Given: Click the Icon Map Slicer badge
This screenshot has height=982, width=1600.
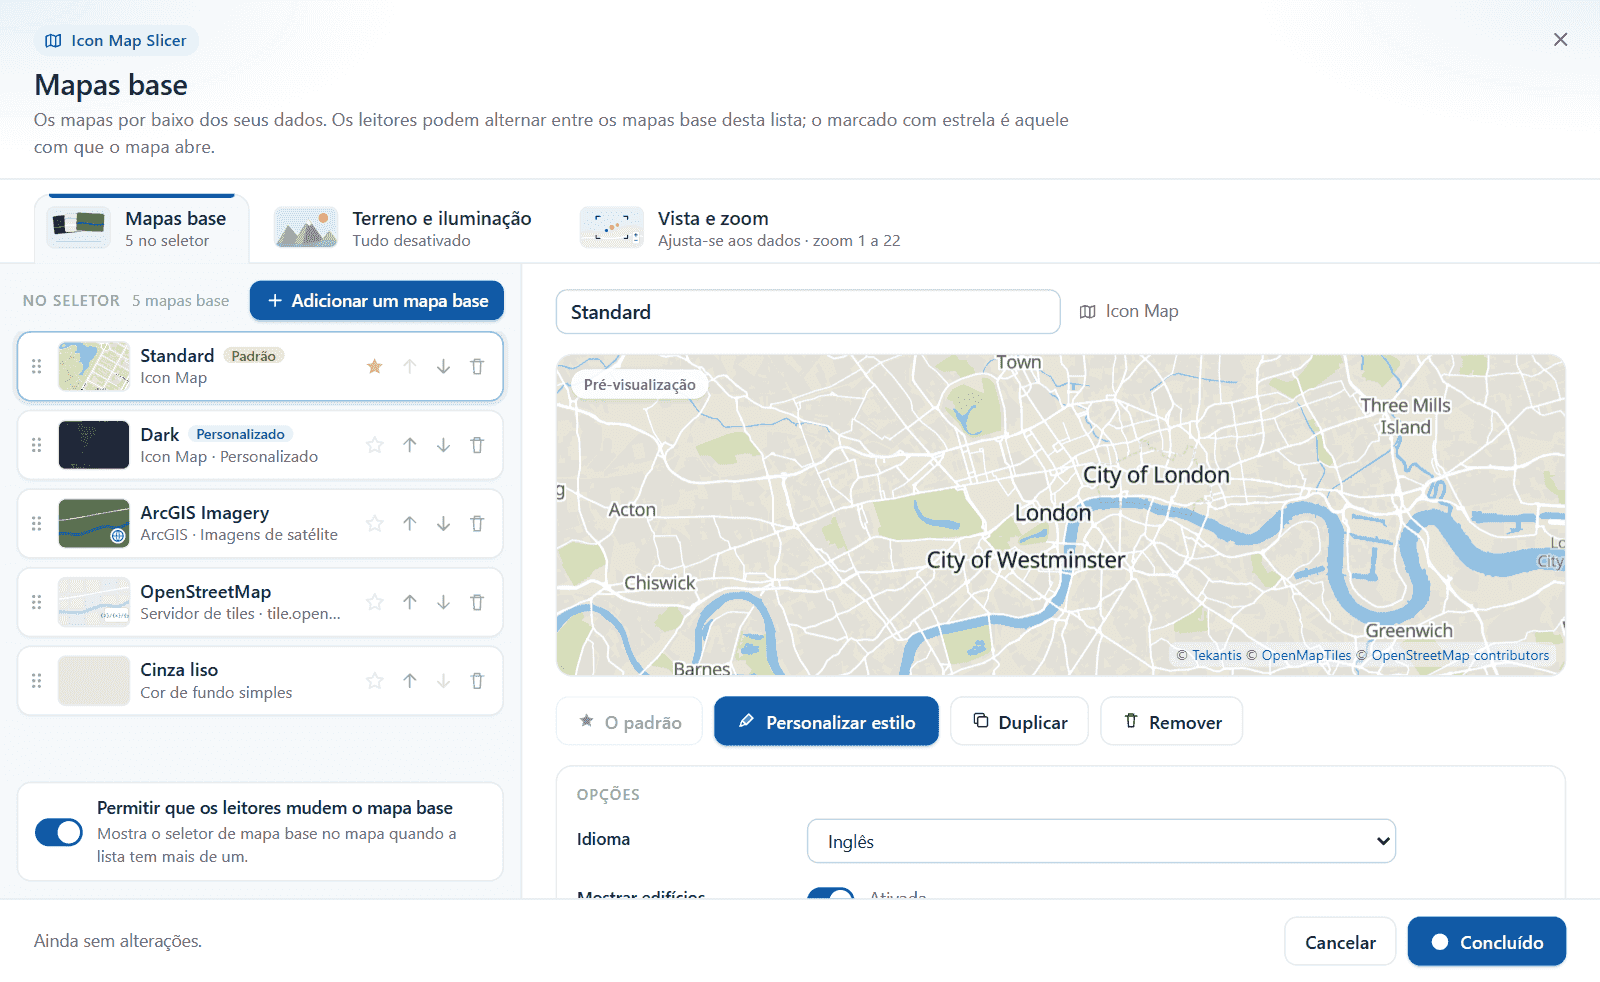Looking at the screenshot, I should click(x=116, y=41).
